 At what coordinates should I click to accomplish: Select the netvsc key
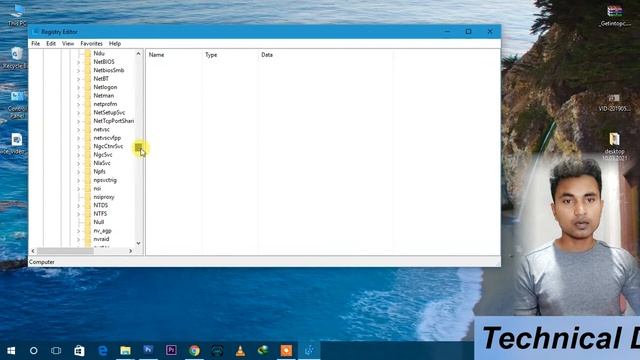click(101, 129)
